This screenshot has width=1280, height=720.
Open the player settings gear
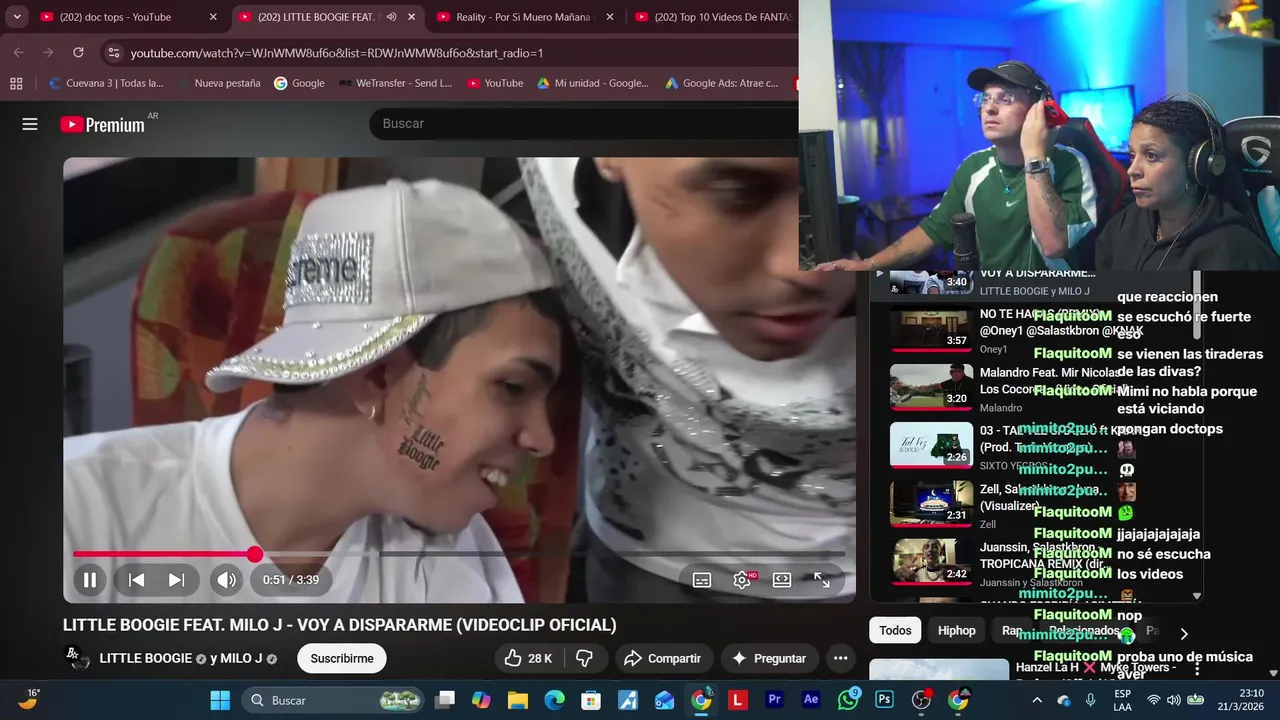pos(742,580)
